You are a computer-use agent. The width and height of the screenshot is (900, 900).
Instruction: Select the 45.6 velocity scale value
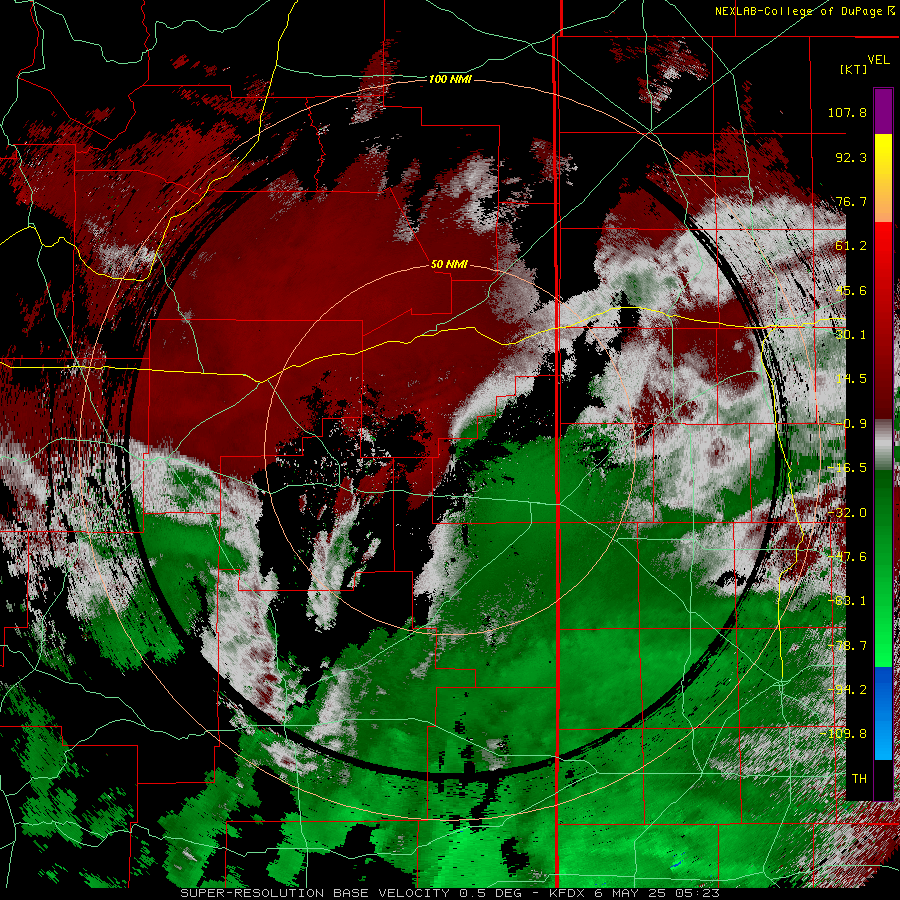[x=851, y=290]
